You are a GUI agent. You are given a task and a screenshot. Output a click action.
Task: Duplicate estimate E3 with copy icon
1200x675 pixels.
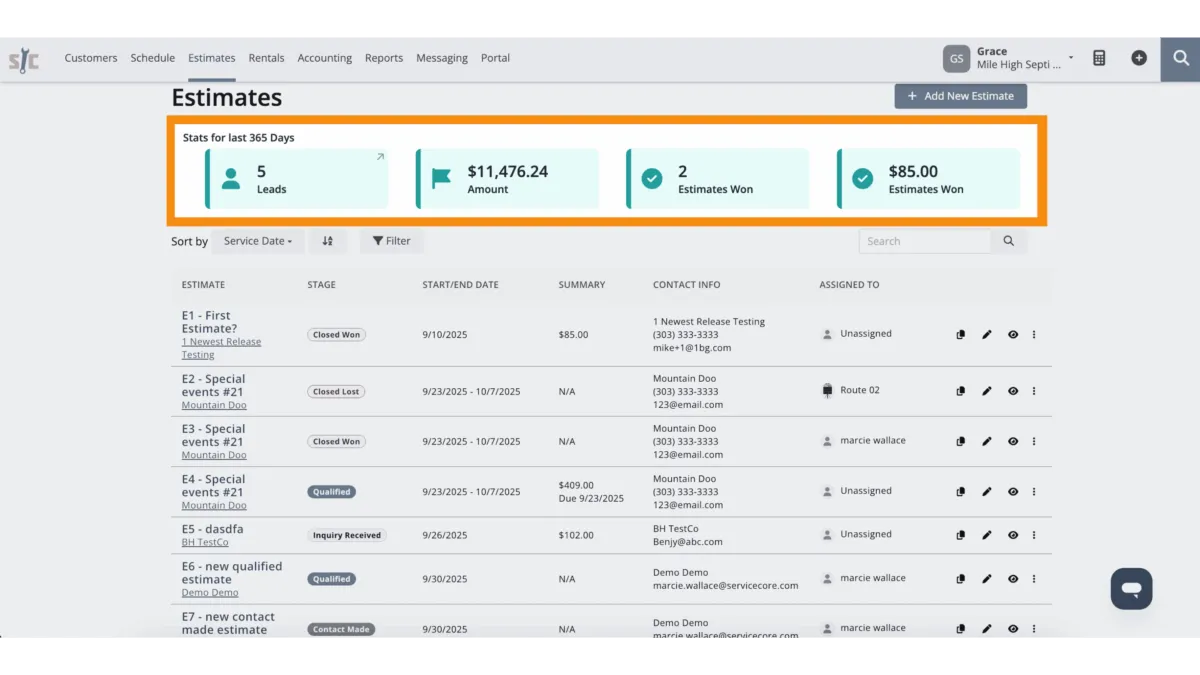point(960,441)
